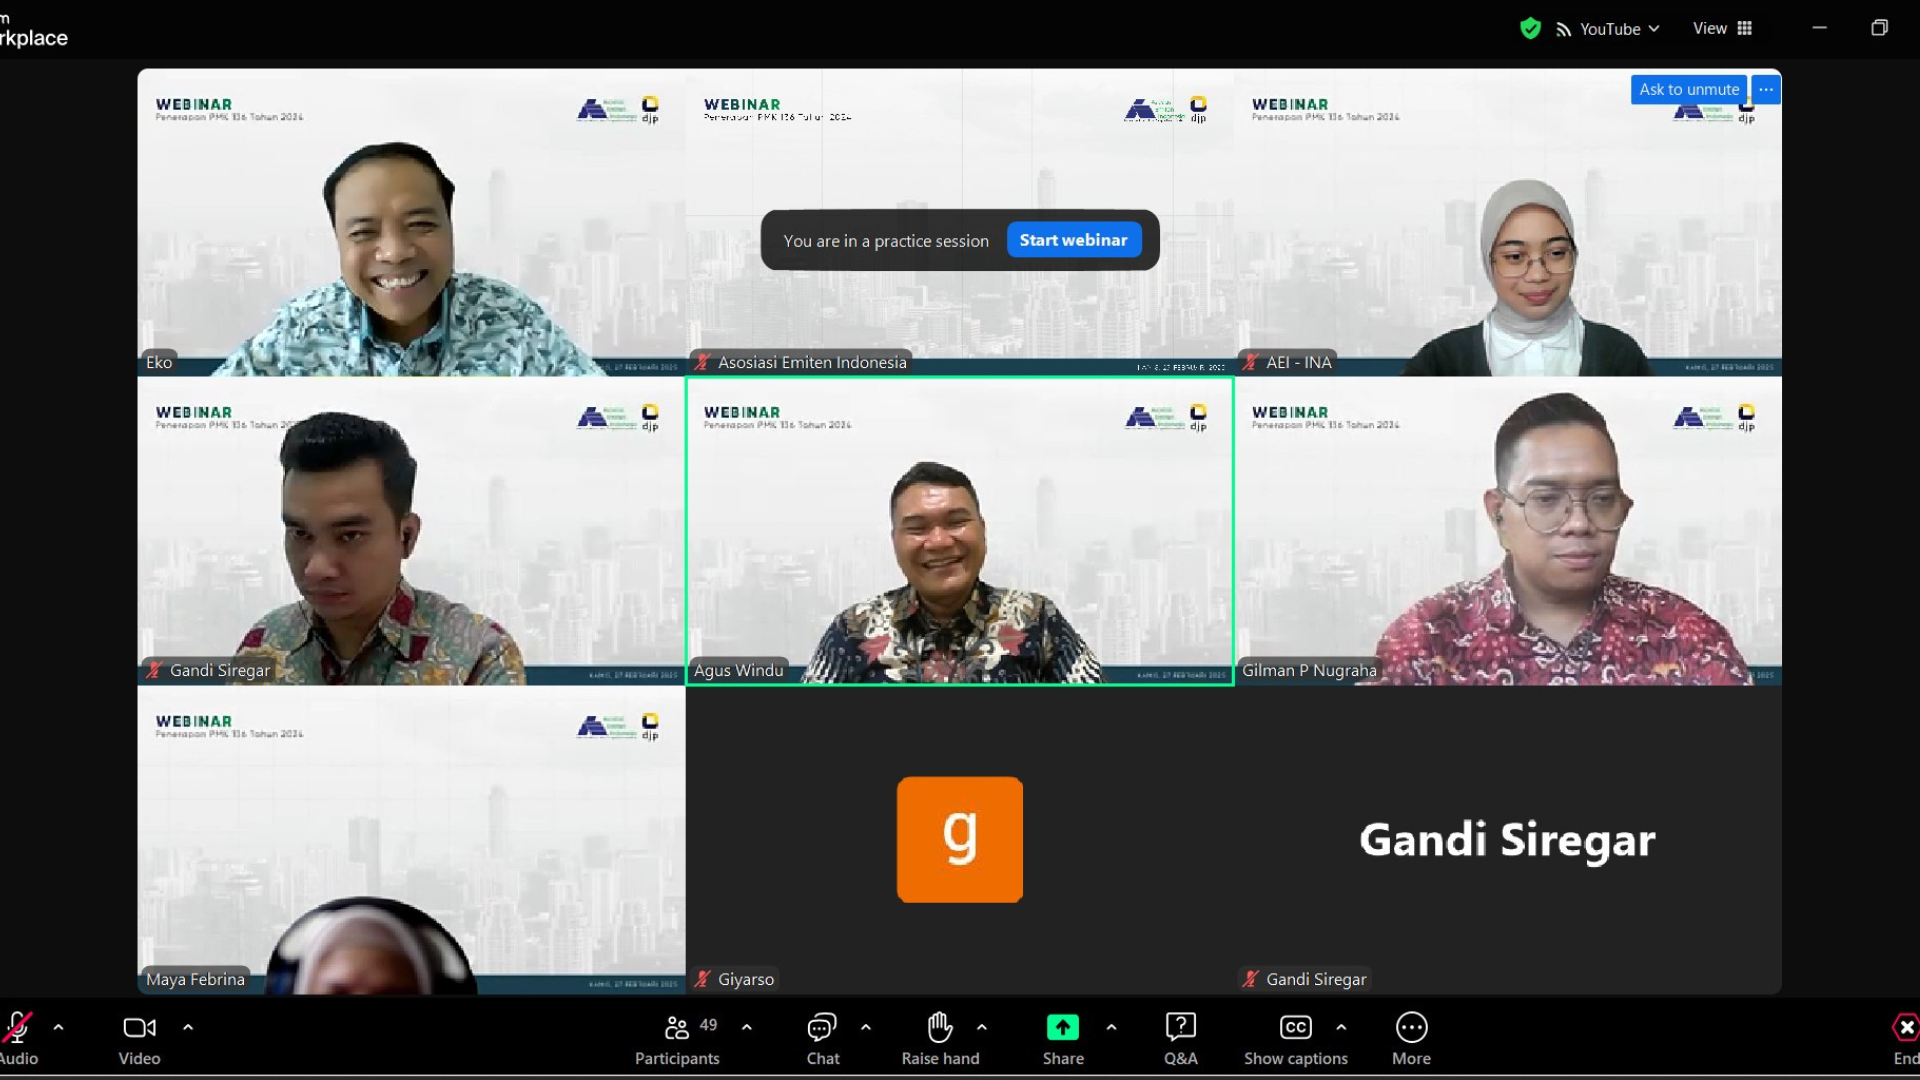Select Maya Febrina's video tile
The image size is (1920, 1080).
[411, 840]
